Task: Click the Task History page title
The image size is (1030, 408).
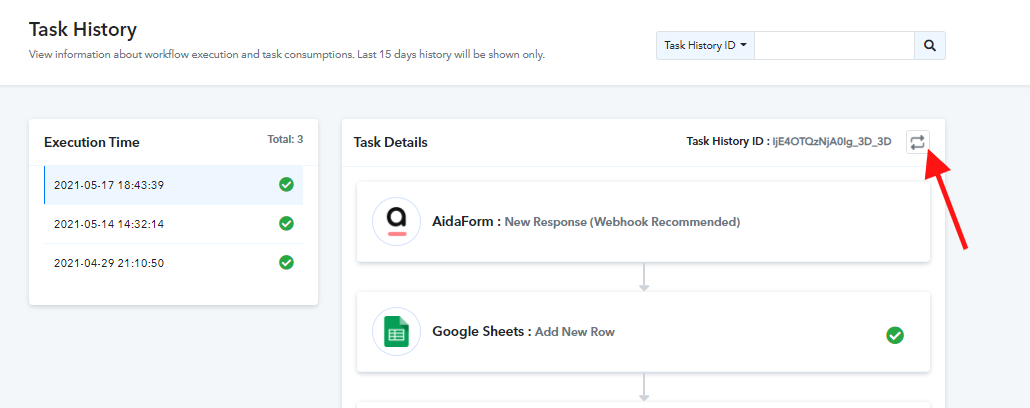Action: tap(83, 30)
